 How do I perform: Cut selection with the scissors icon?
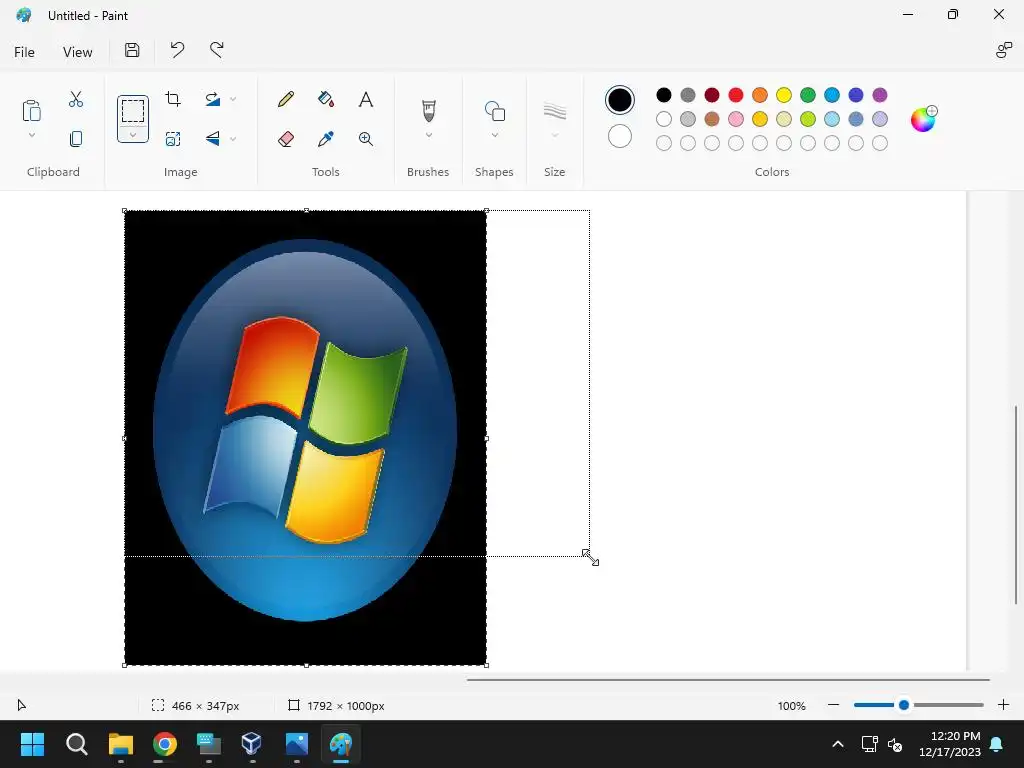(76, 99)
